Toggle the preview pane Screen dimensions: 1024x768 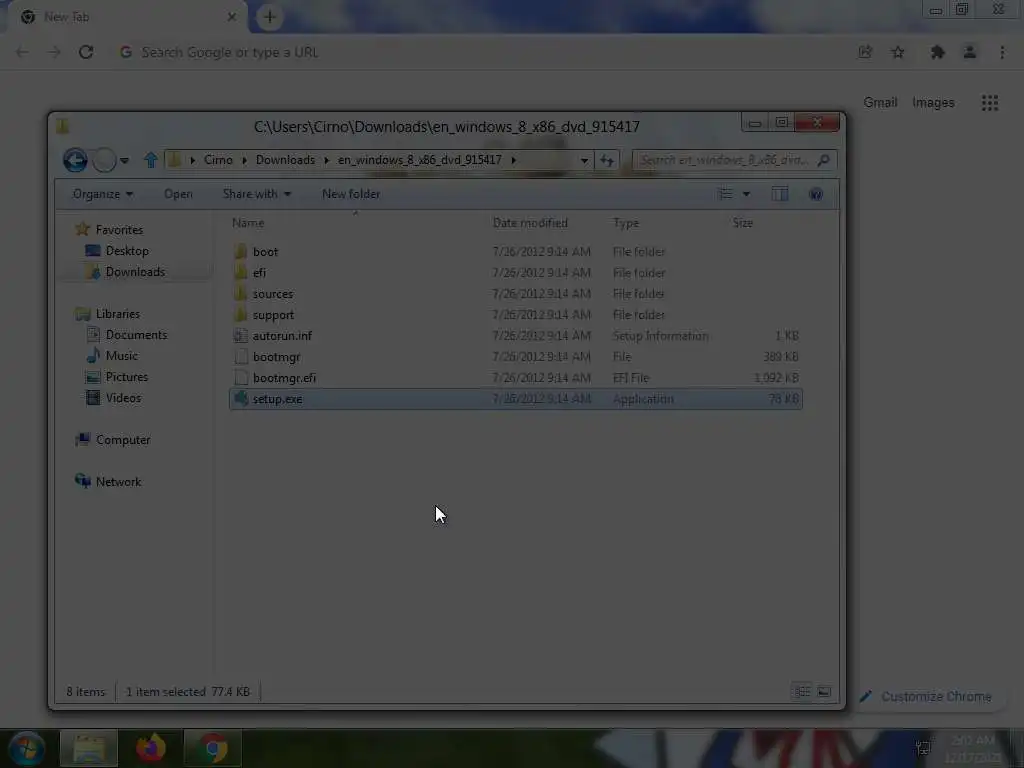point(780,194)
